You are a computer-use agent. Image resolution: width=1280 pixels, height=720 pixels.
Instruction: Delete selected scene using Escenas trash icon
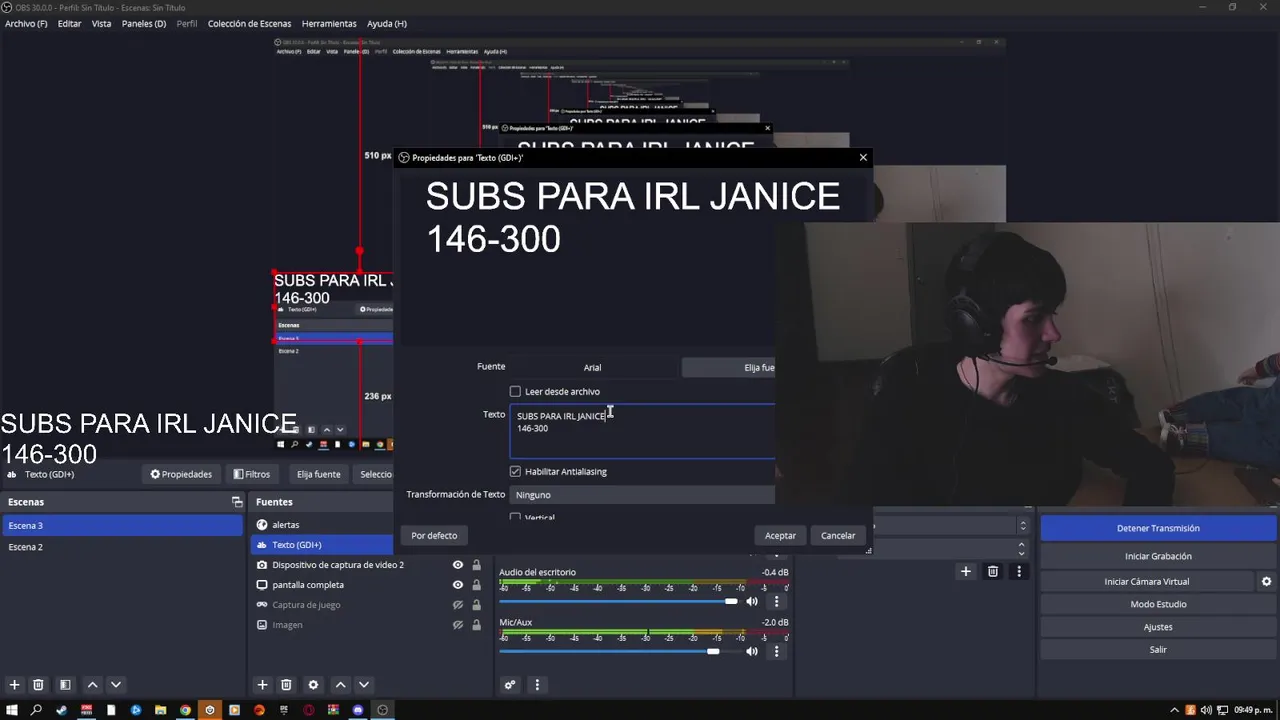click(38, 685)
